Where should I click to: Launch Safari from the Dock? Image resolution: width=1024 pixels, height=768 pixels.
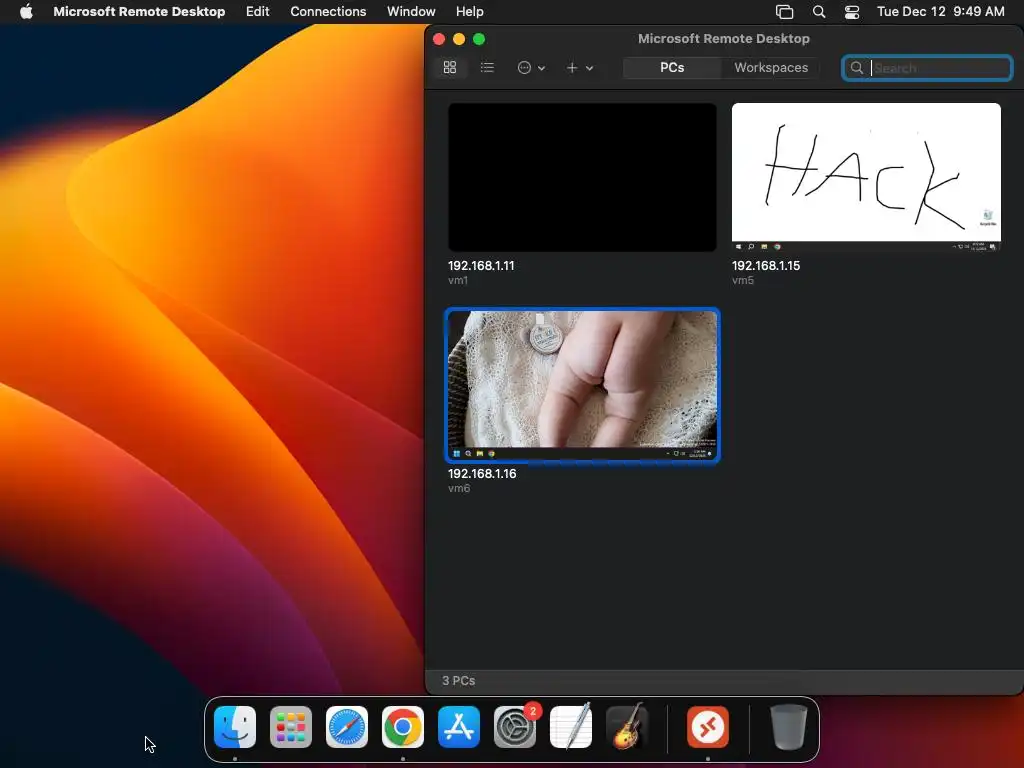coord(347,727)
